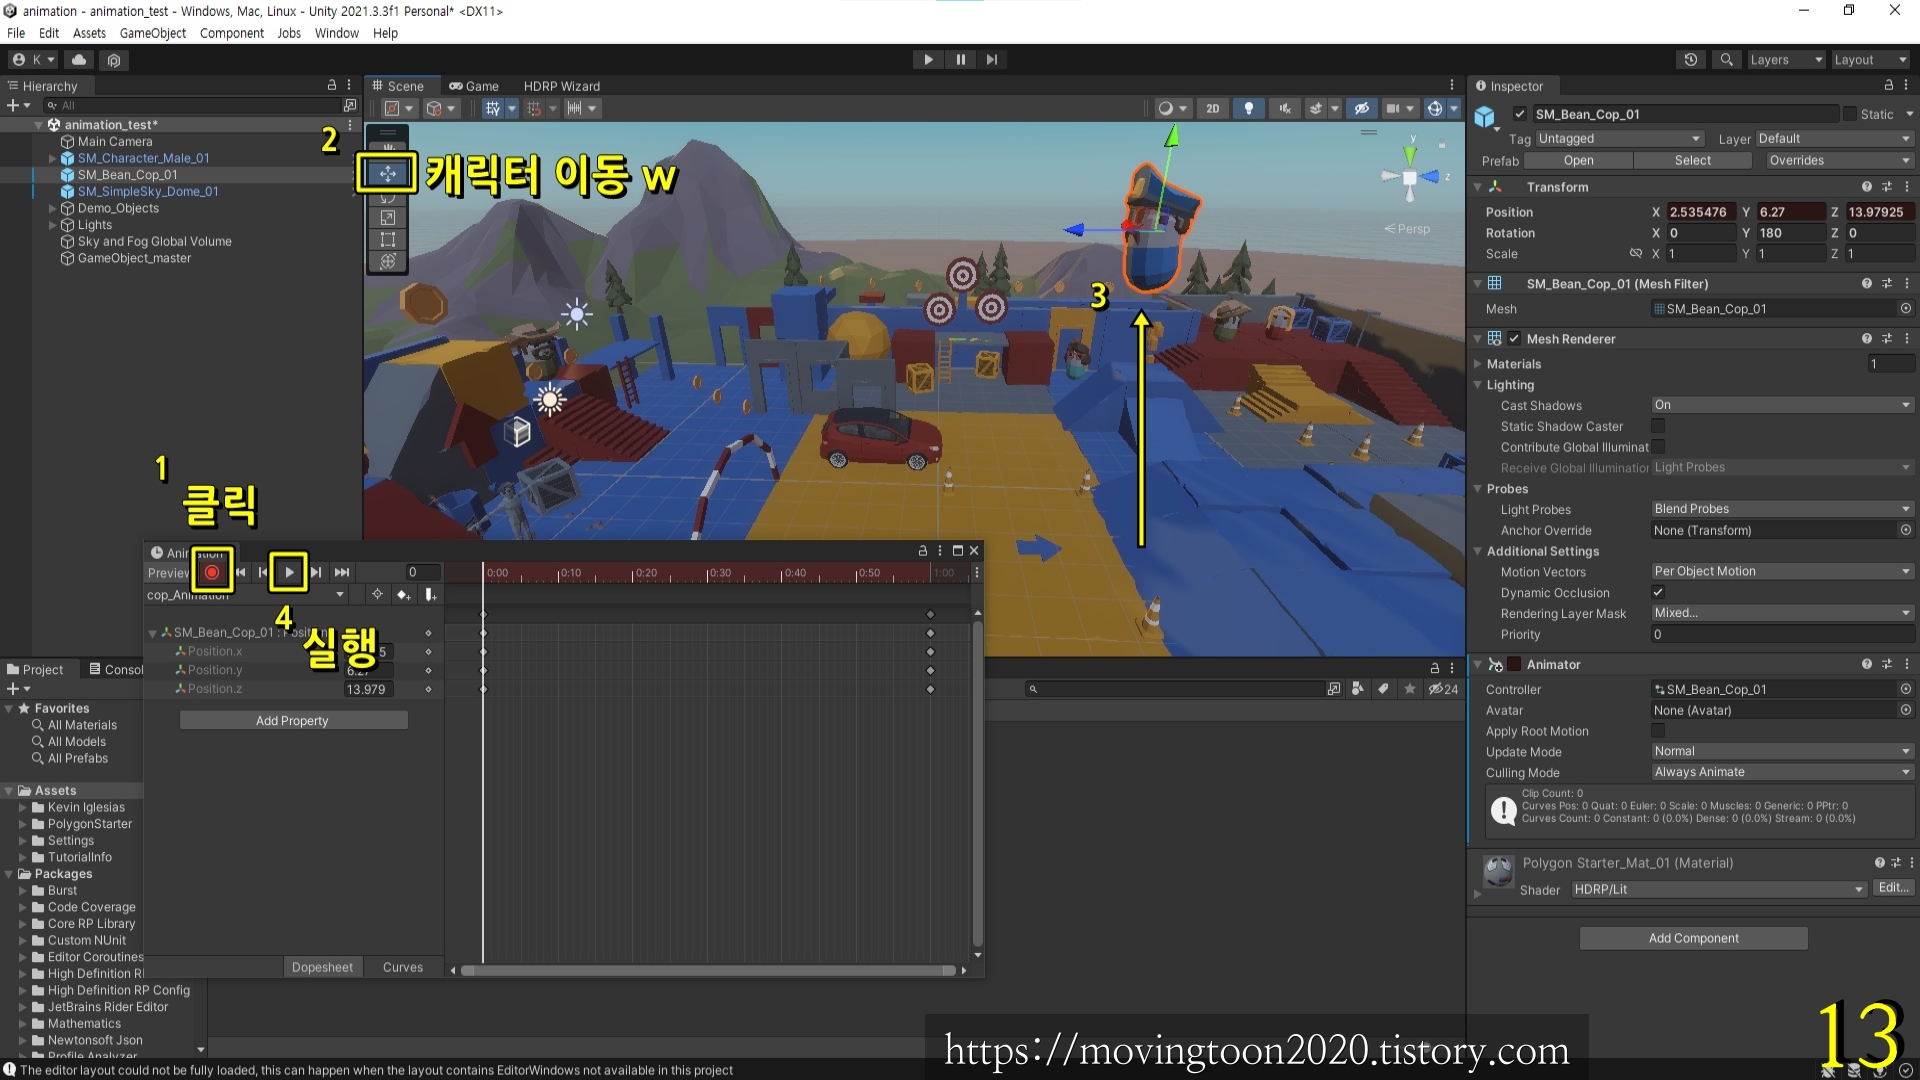Open the cloud services icon
Image resolution: width=1920 pixels, height=1080 pixels.
(x=79, y=60)
